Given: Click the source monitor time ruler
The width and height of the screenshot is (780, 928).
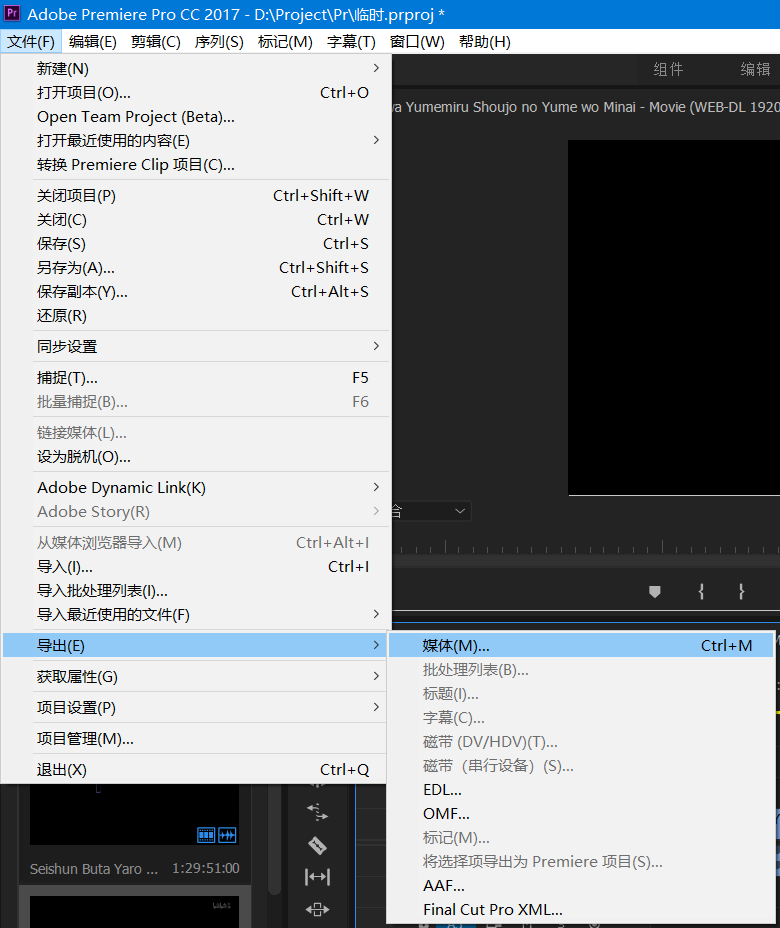Looking at the screenshot, I should (586, 546).
